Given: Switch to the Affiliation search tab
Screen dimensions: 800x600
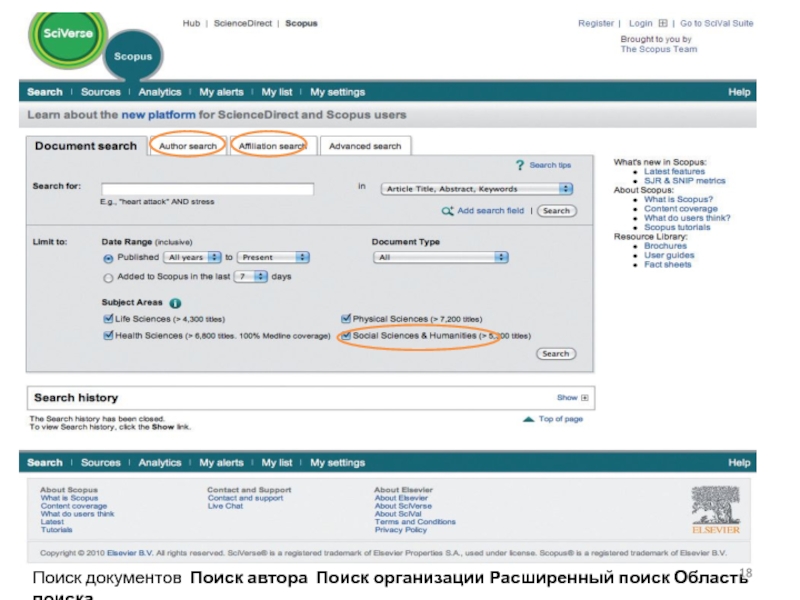Looking at the screenshot, I should (x=272, y=146).
